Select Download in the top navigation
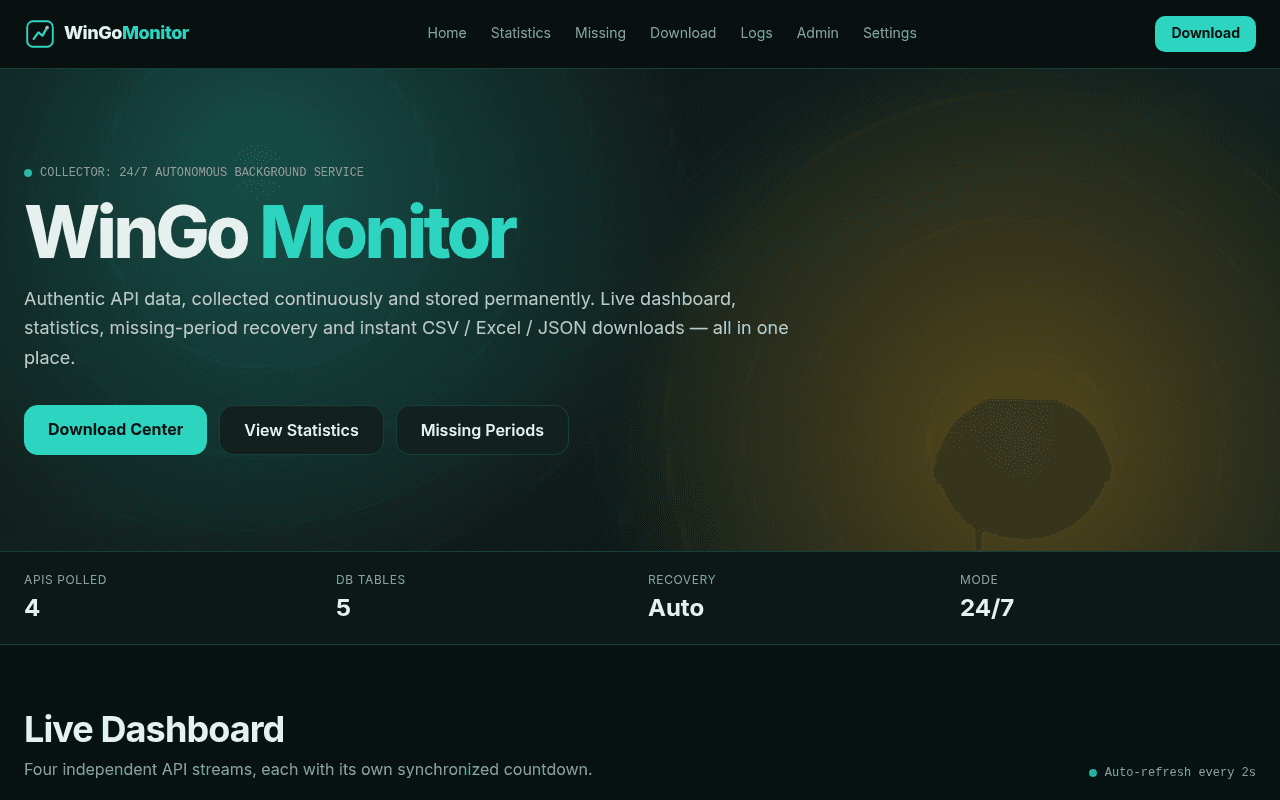This screenshot has width=1280, height=800. pyautogui.click(x=683, y=33)
